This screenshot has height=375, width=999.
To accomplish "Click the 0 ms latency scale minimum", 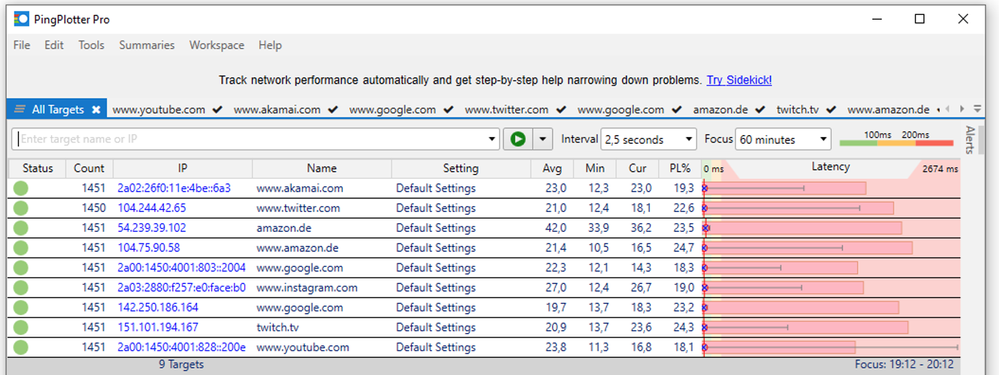I will coord(714,169).
